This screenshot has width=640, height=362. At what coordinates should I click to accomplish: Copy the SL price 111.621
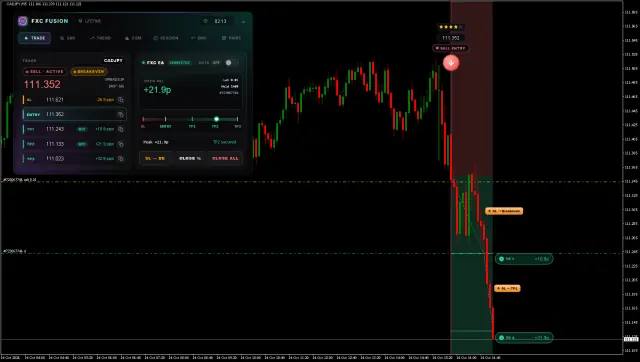click(x=121, y=100)
